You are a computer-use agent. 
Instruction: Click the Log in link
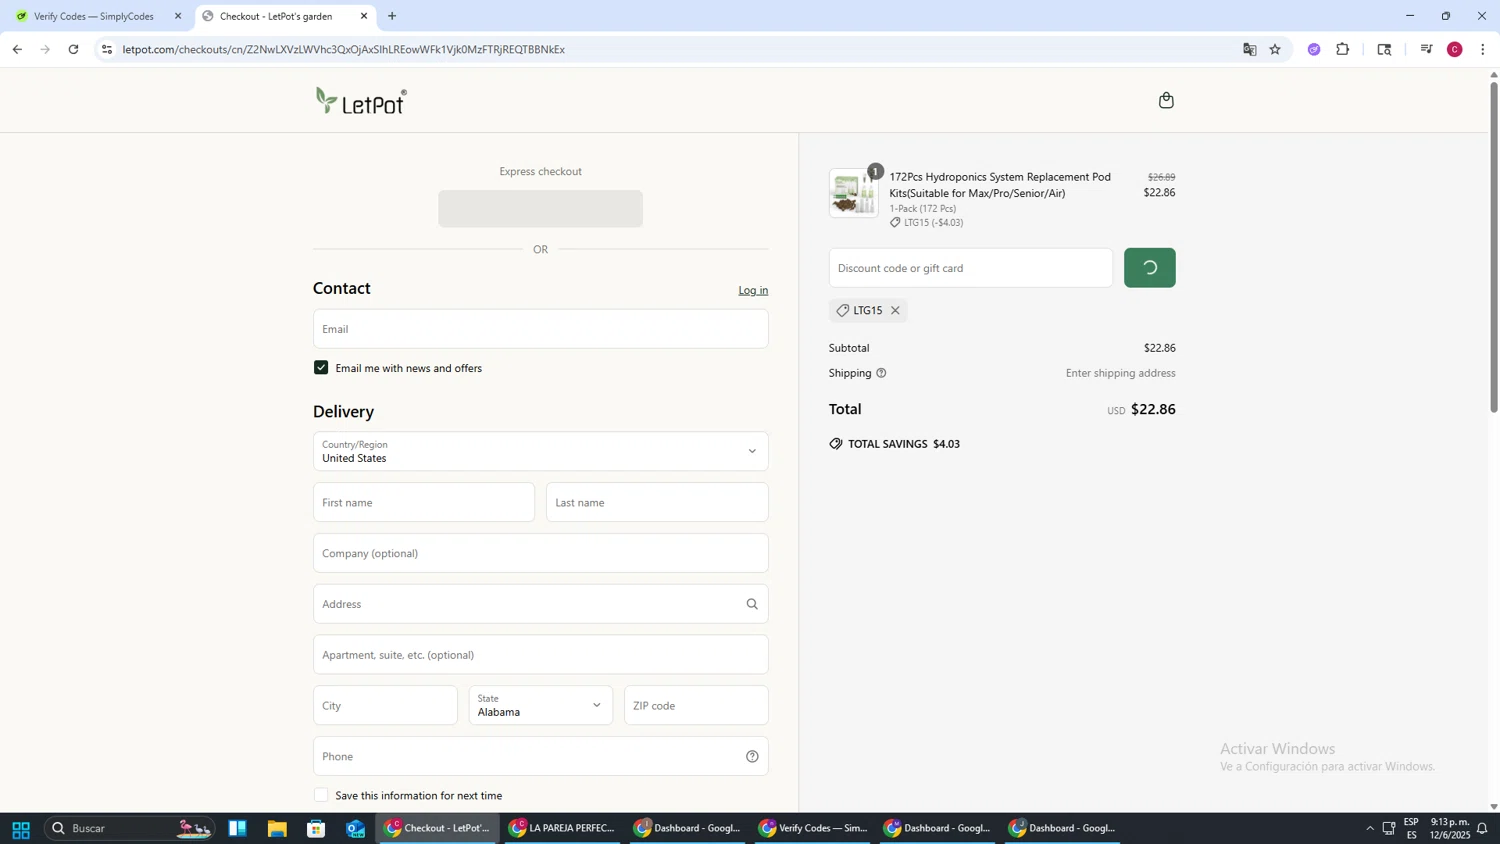753,291
